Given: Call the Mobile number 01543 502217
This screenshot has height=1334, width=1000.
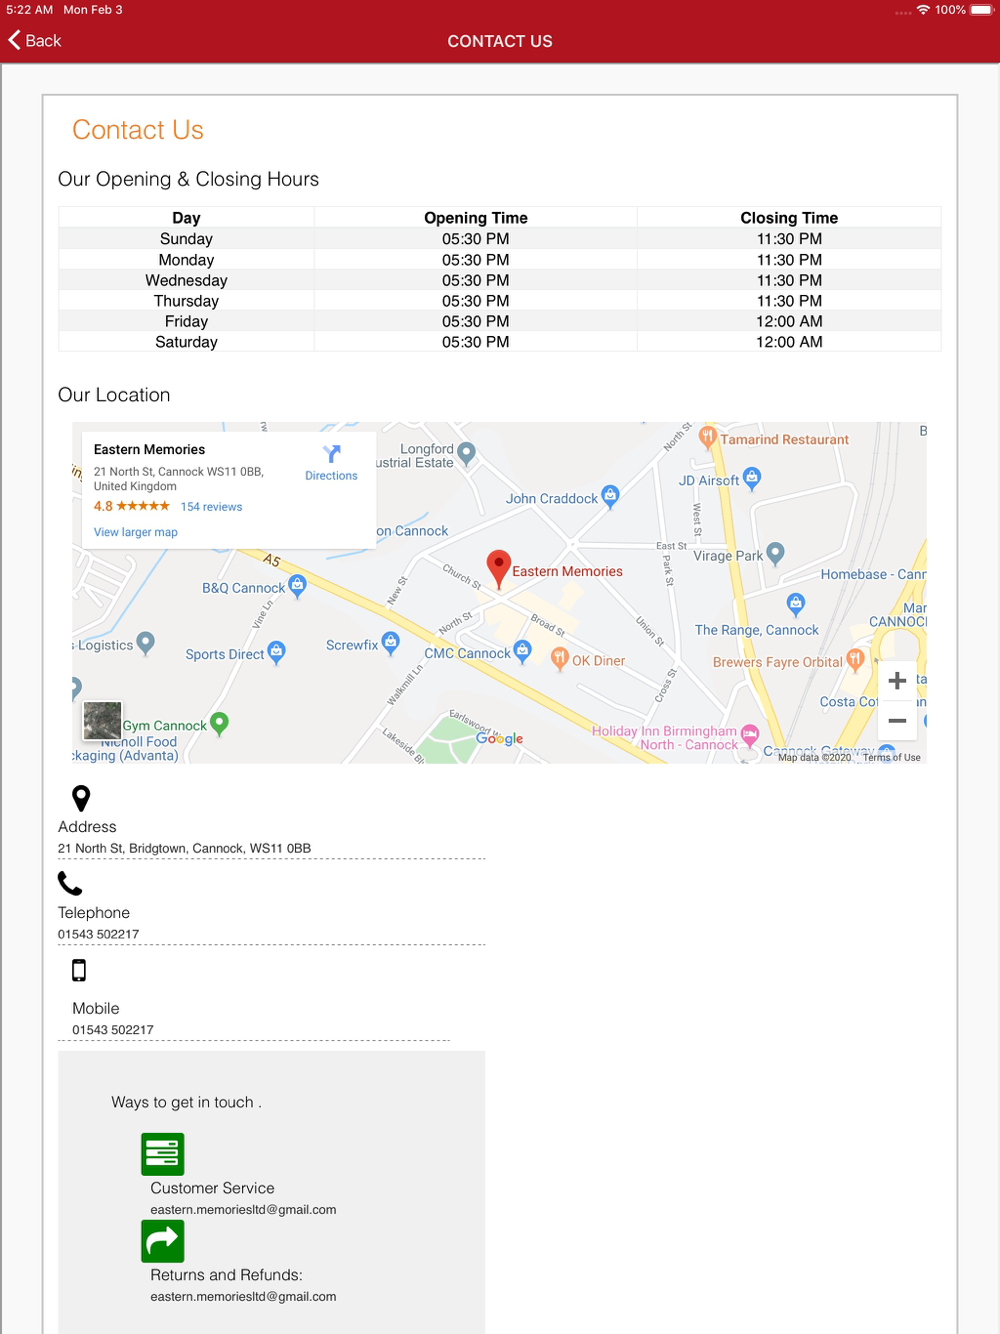Looking at the screenshot, I should pyautogui.click(x=113, y=1030).
